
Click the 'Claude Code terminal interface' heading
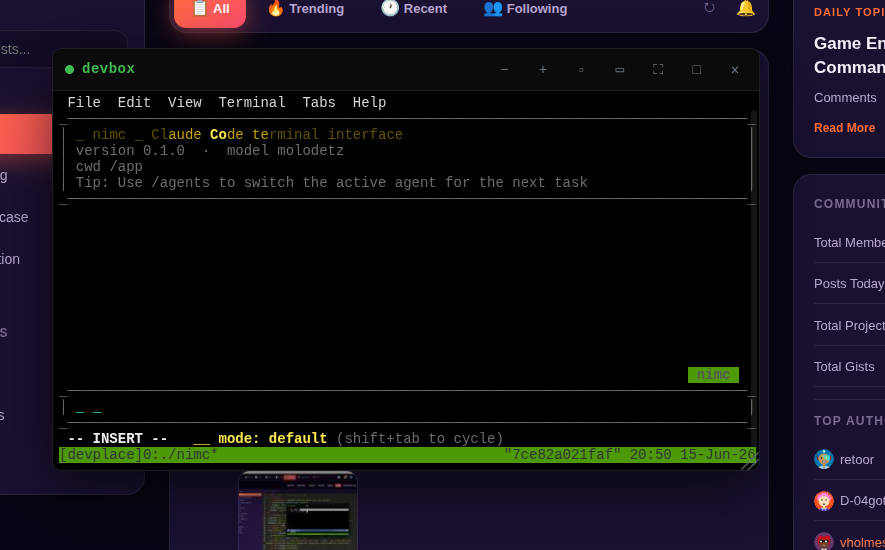[277, 134]
